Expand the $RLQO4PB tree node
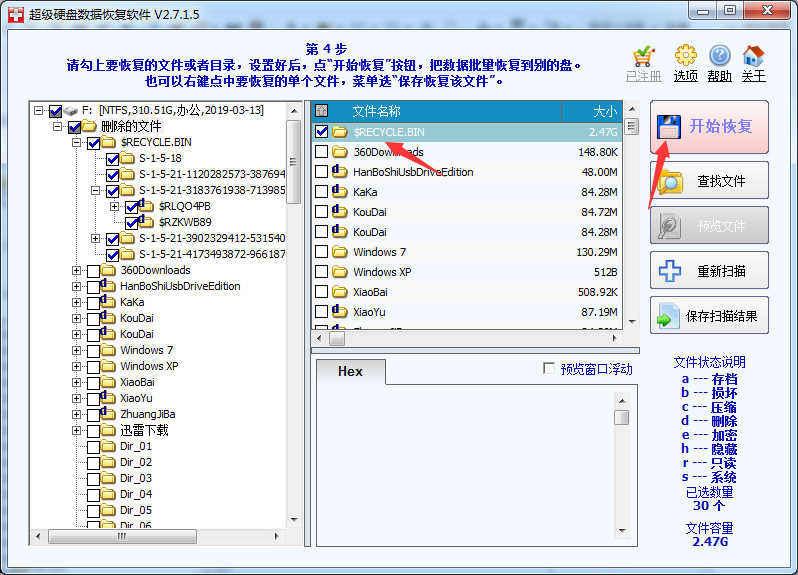The image size is (798, 575). (115, 207)
